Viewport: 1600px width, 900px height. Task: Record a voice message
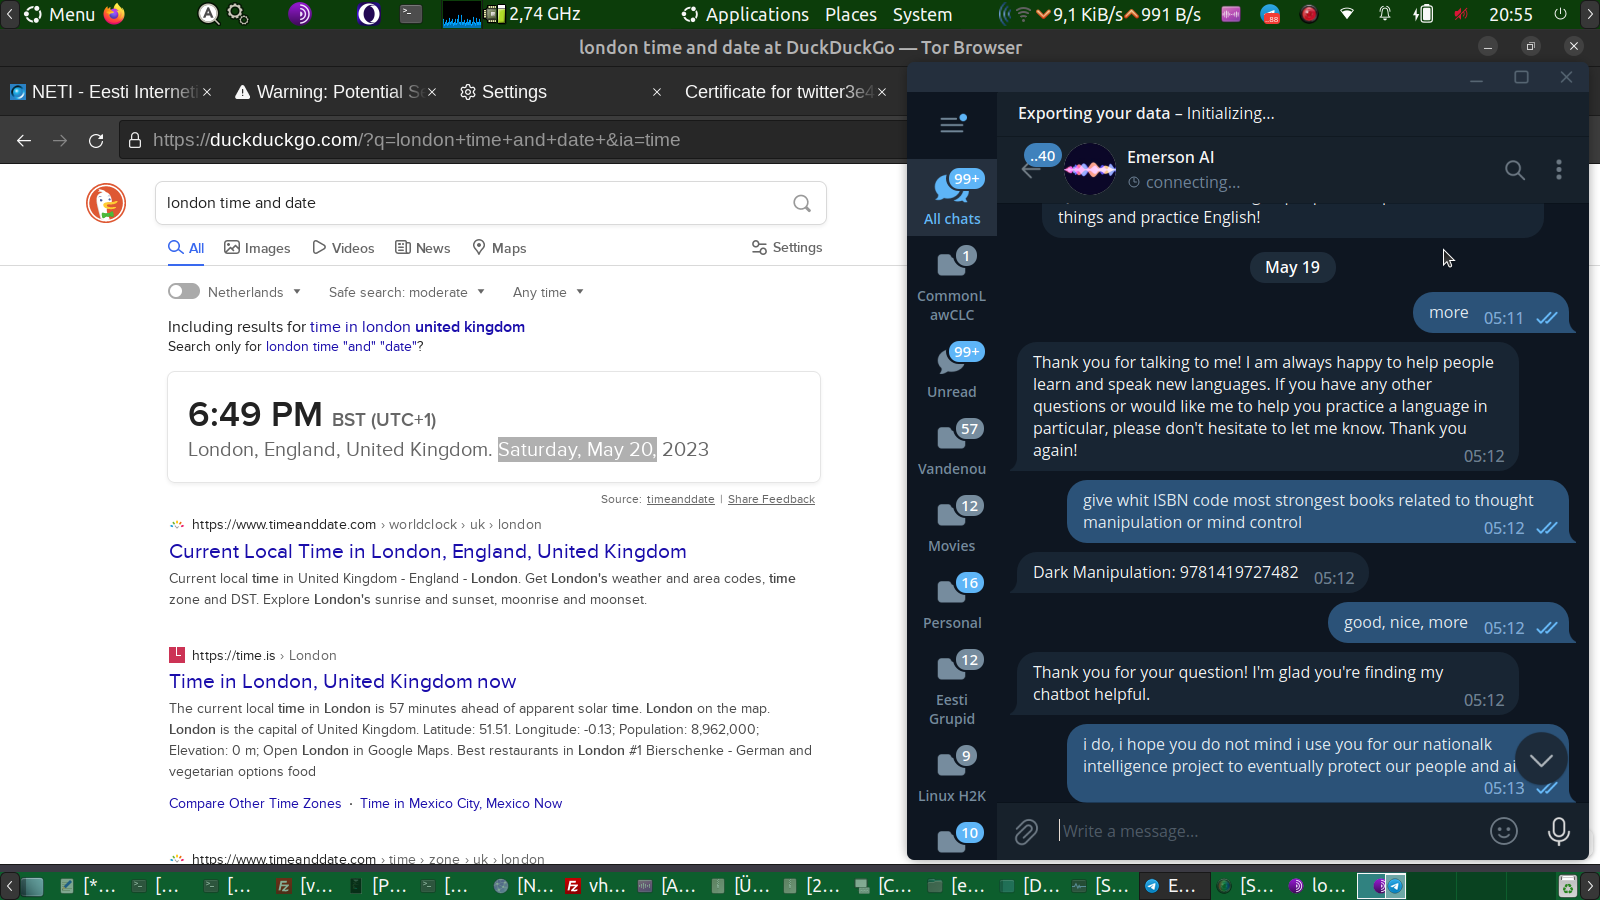pos(1558,831)
